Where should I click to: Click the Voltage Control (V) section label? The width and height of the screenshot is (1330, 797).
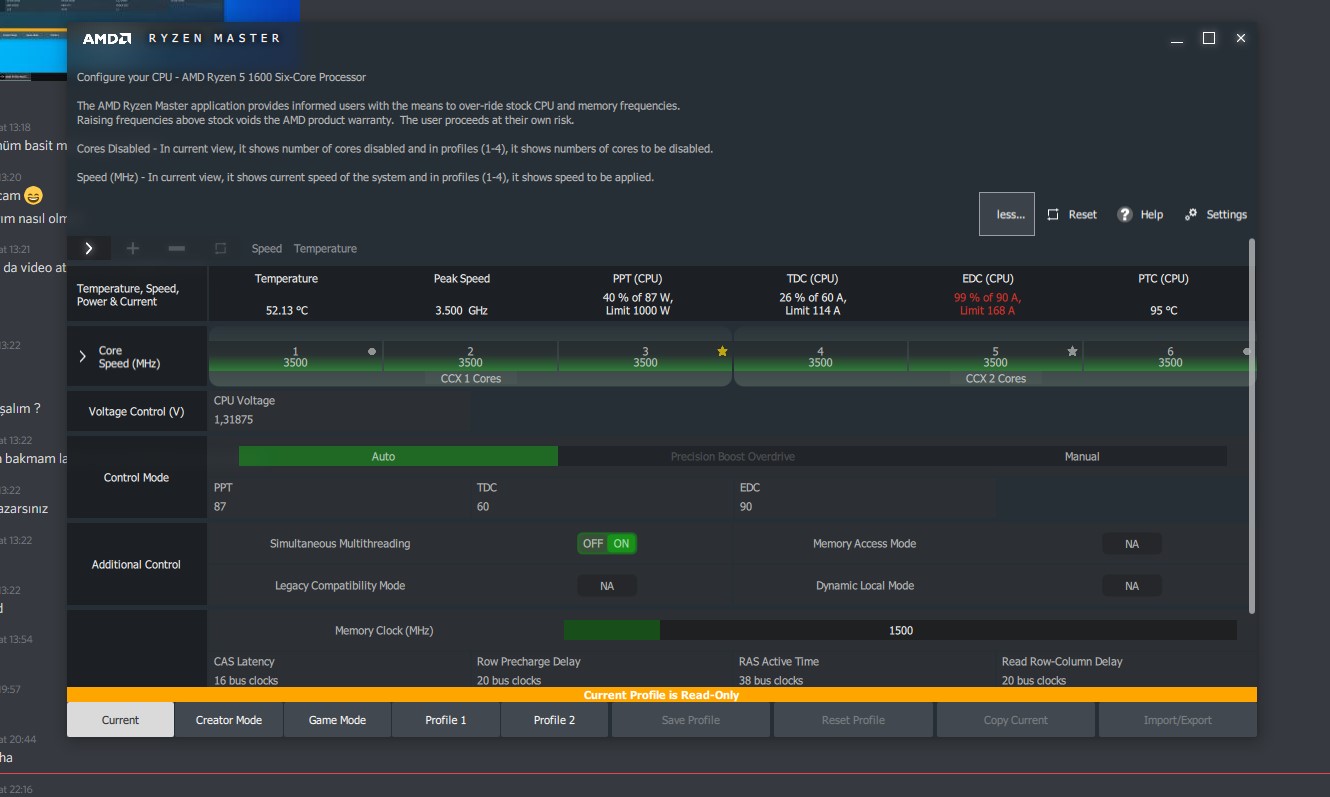point(136,412)
